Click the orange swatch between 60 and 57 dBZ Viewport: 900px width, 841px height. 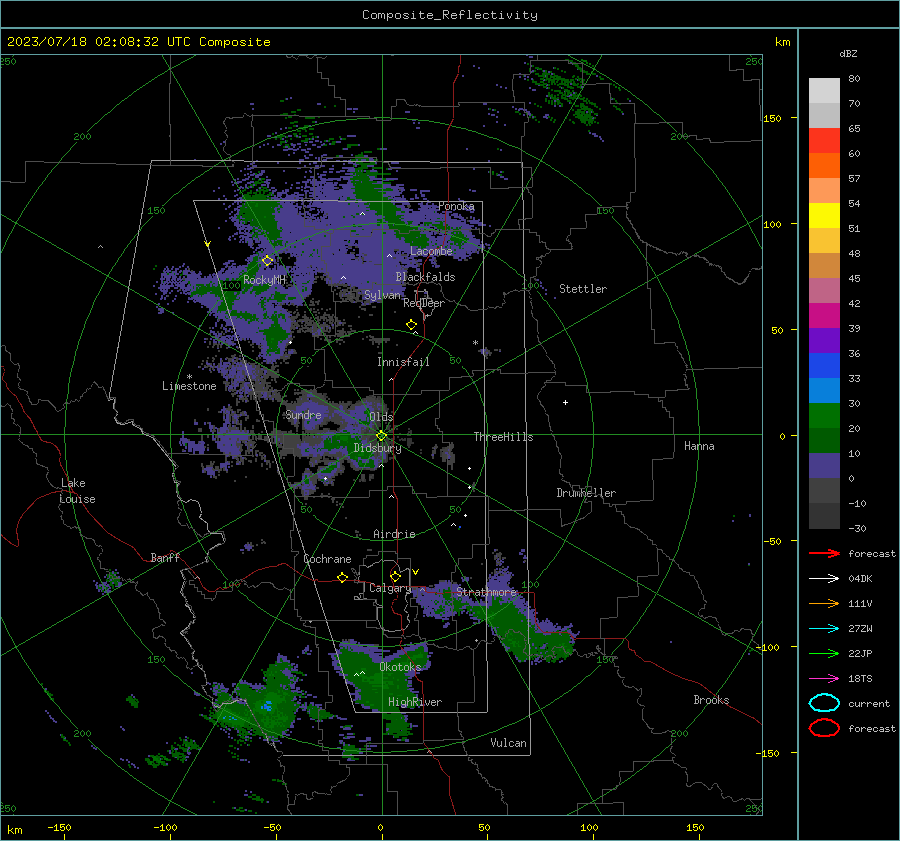tap(824, 165)
